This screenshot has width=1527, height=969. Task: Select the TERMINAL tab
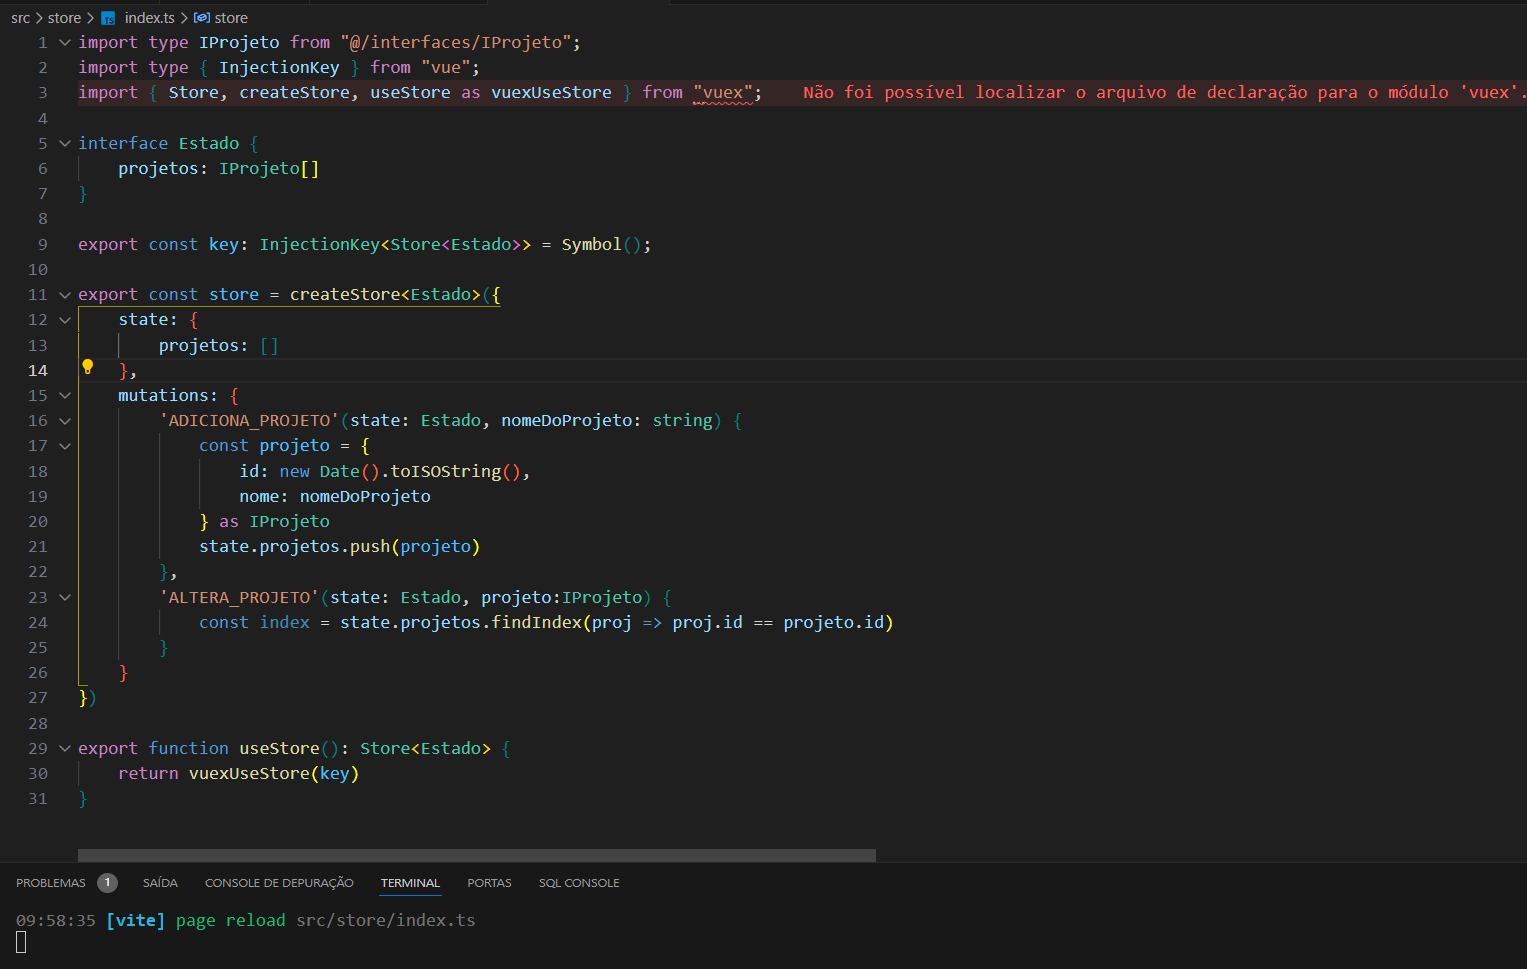(x=410, y=883)
